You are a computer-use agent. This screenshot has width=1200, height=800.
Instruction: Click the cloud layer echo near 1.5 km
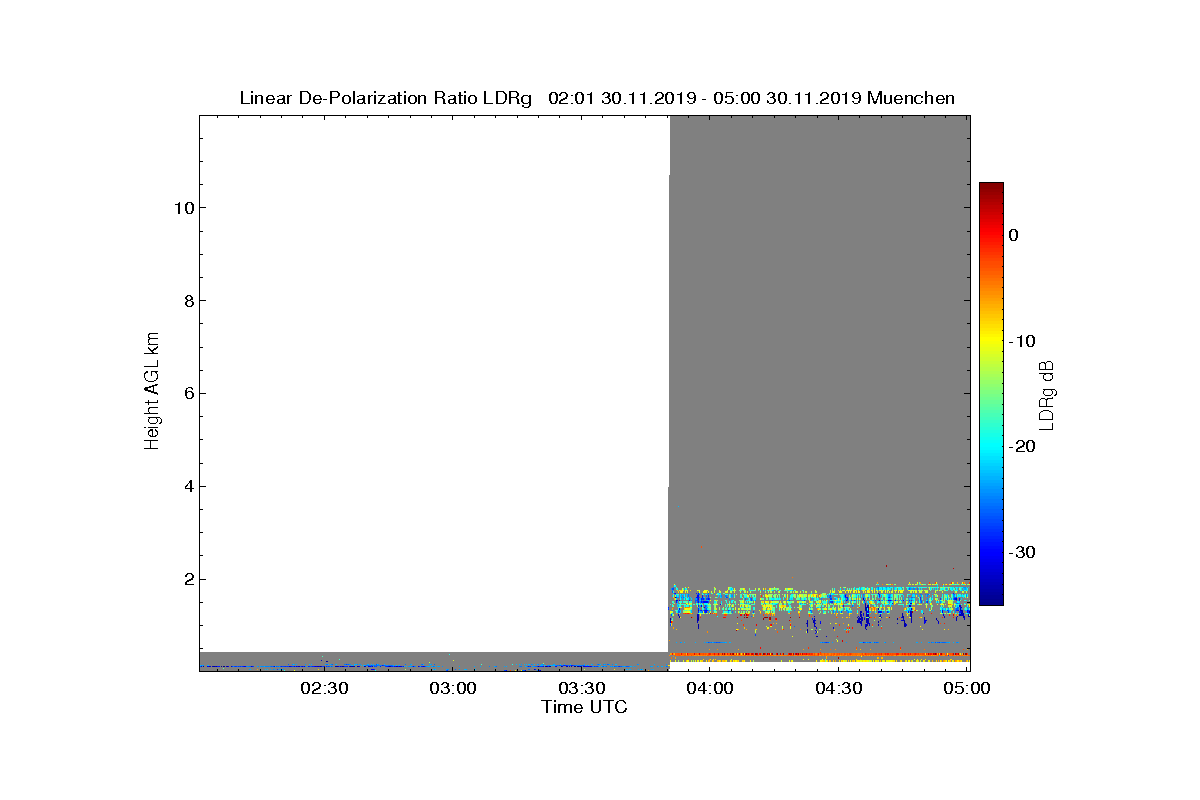point(819,601)
